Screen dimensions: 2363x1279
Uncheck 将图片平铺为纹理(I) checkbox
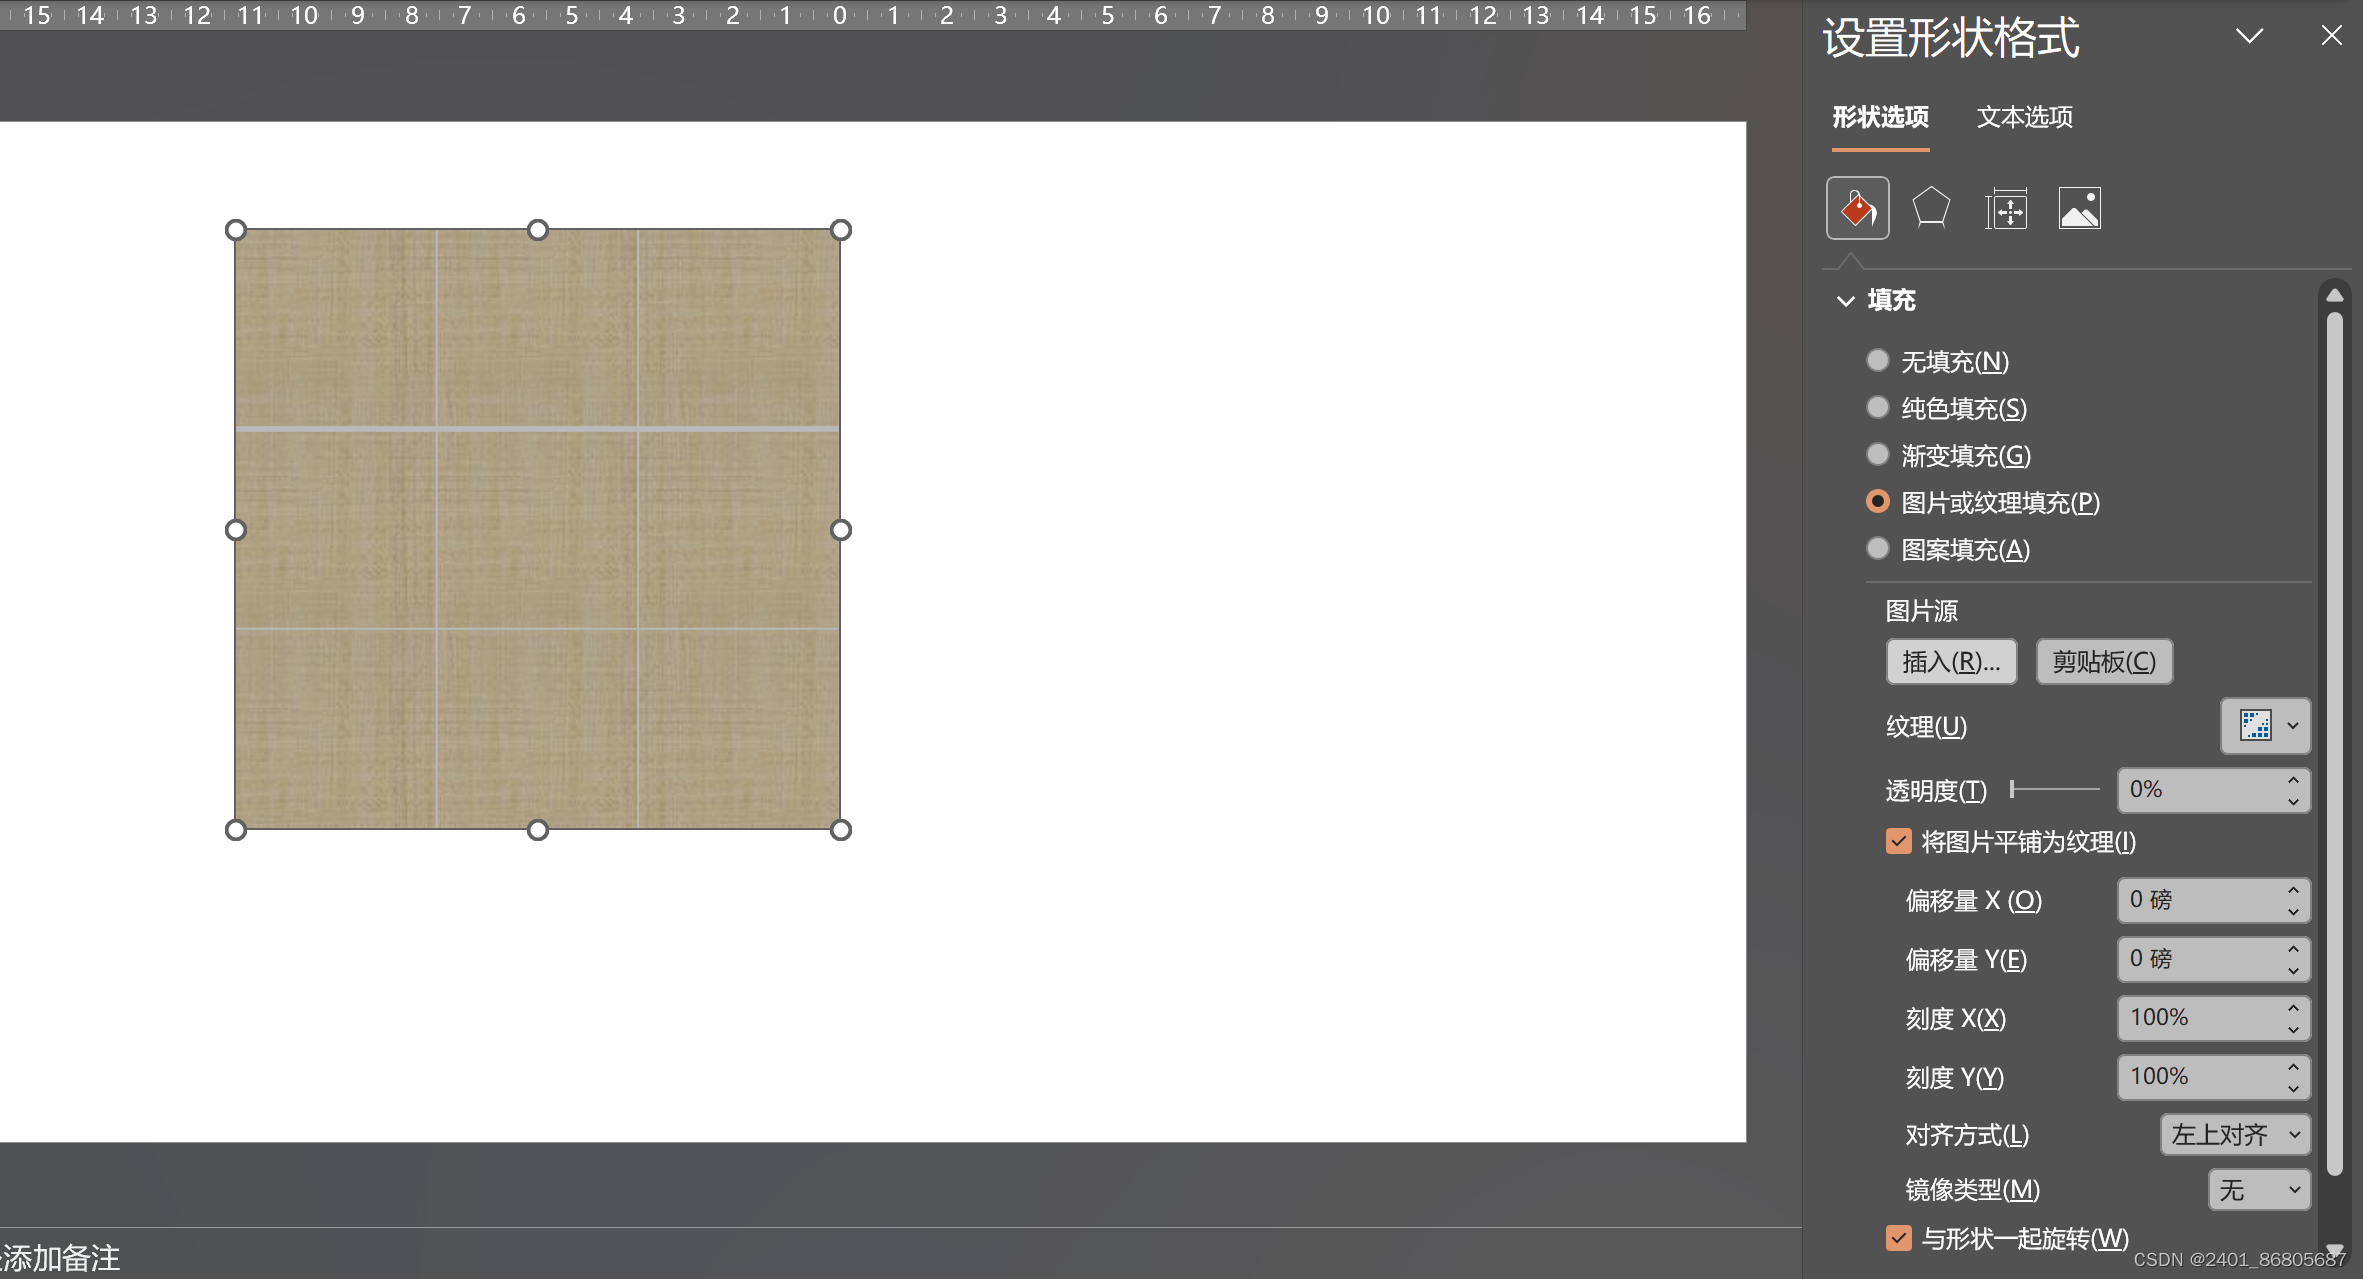(1898, 841)
